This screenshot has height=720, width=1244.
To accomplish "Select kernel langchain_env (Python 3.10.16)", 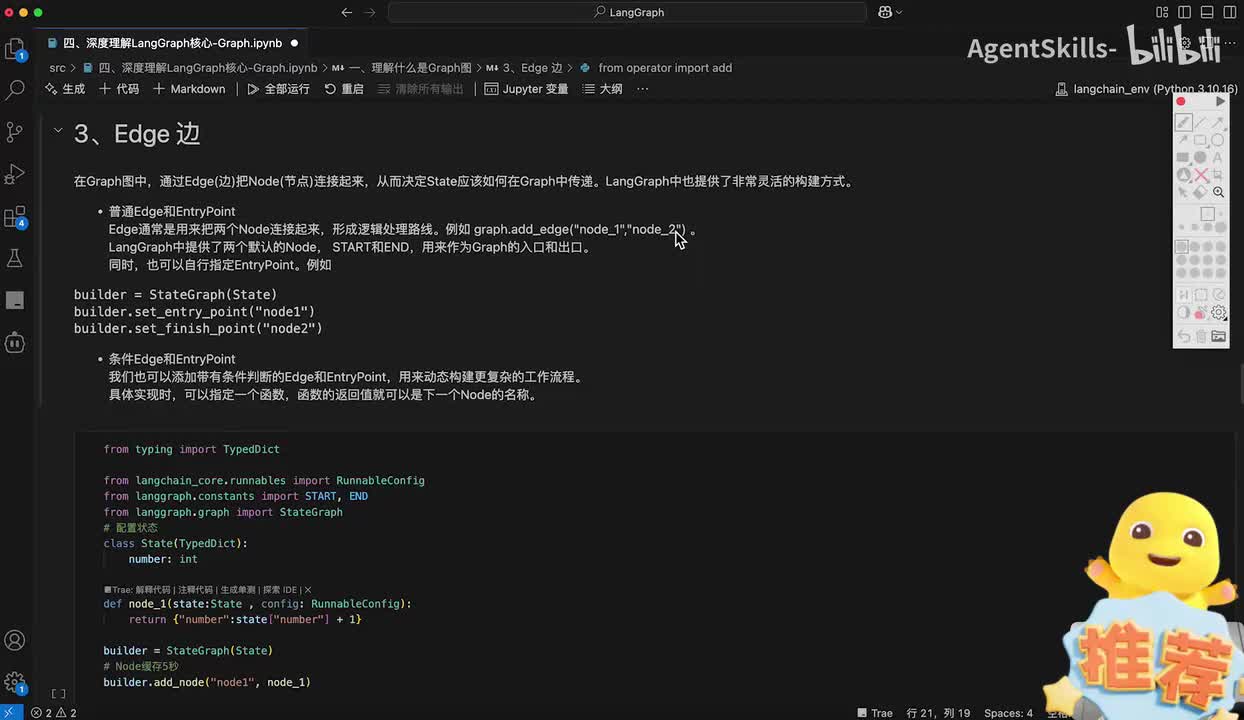I will click(x=1146, y=89).
